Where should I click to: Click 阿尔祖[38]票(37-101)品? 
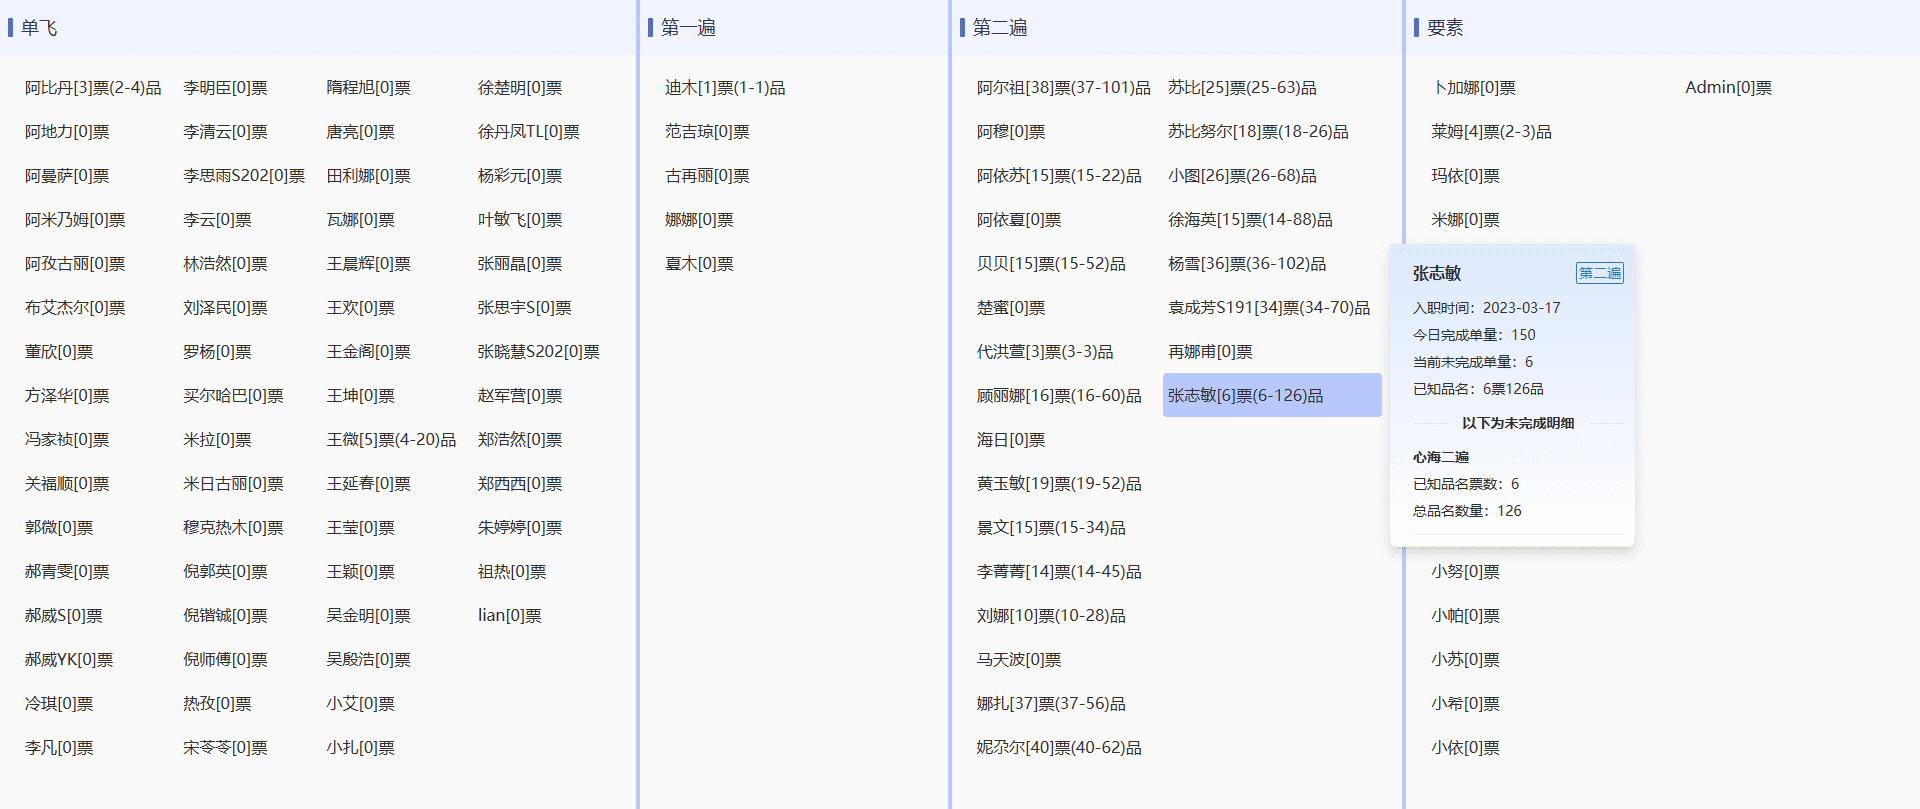click(1064, 88)
